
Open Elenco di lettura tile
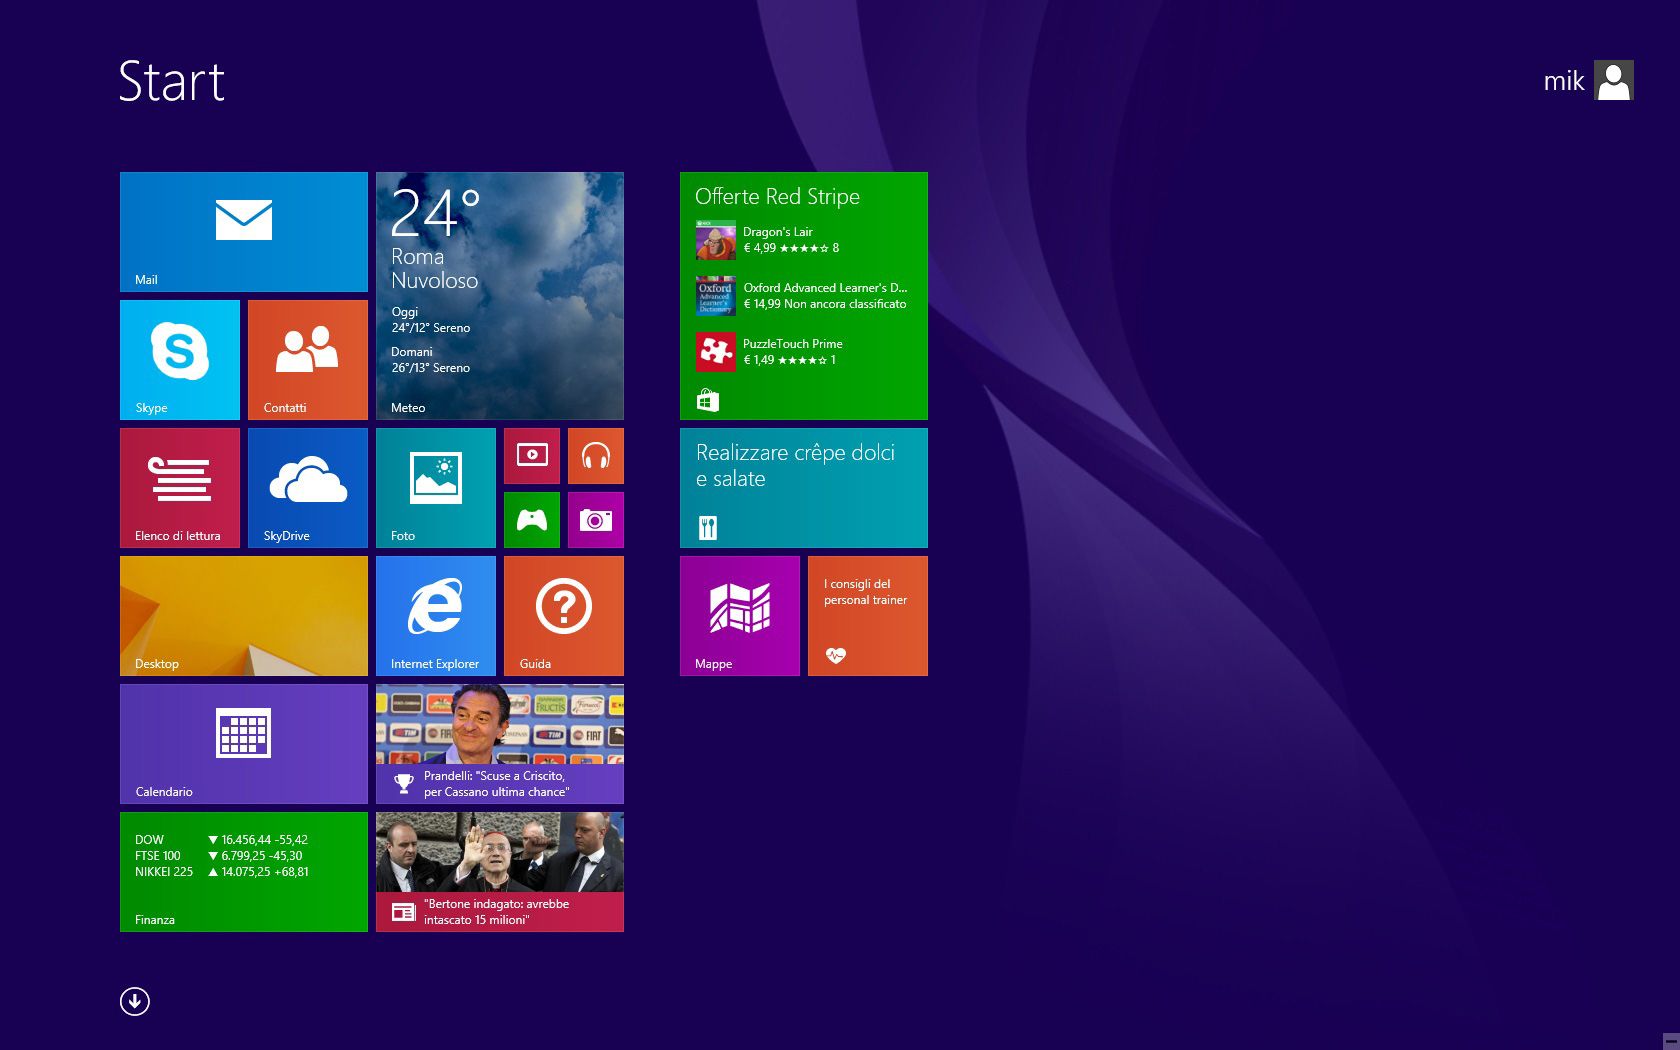[180, 488]
